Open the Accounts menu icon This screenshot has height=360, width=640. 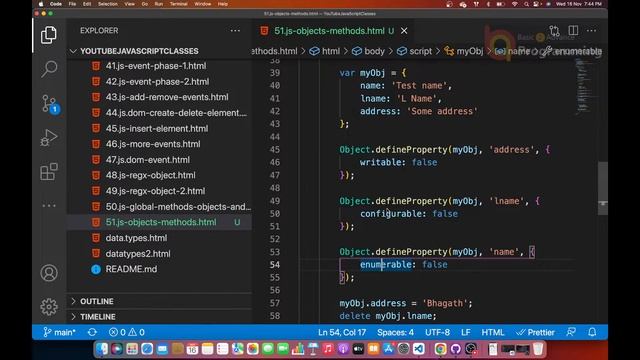click(49, 273)
